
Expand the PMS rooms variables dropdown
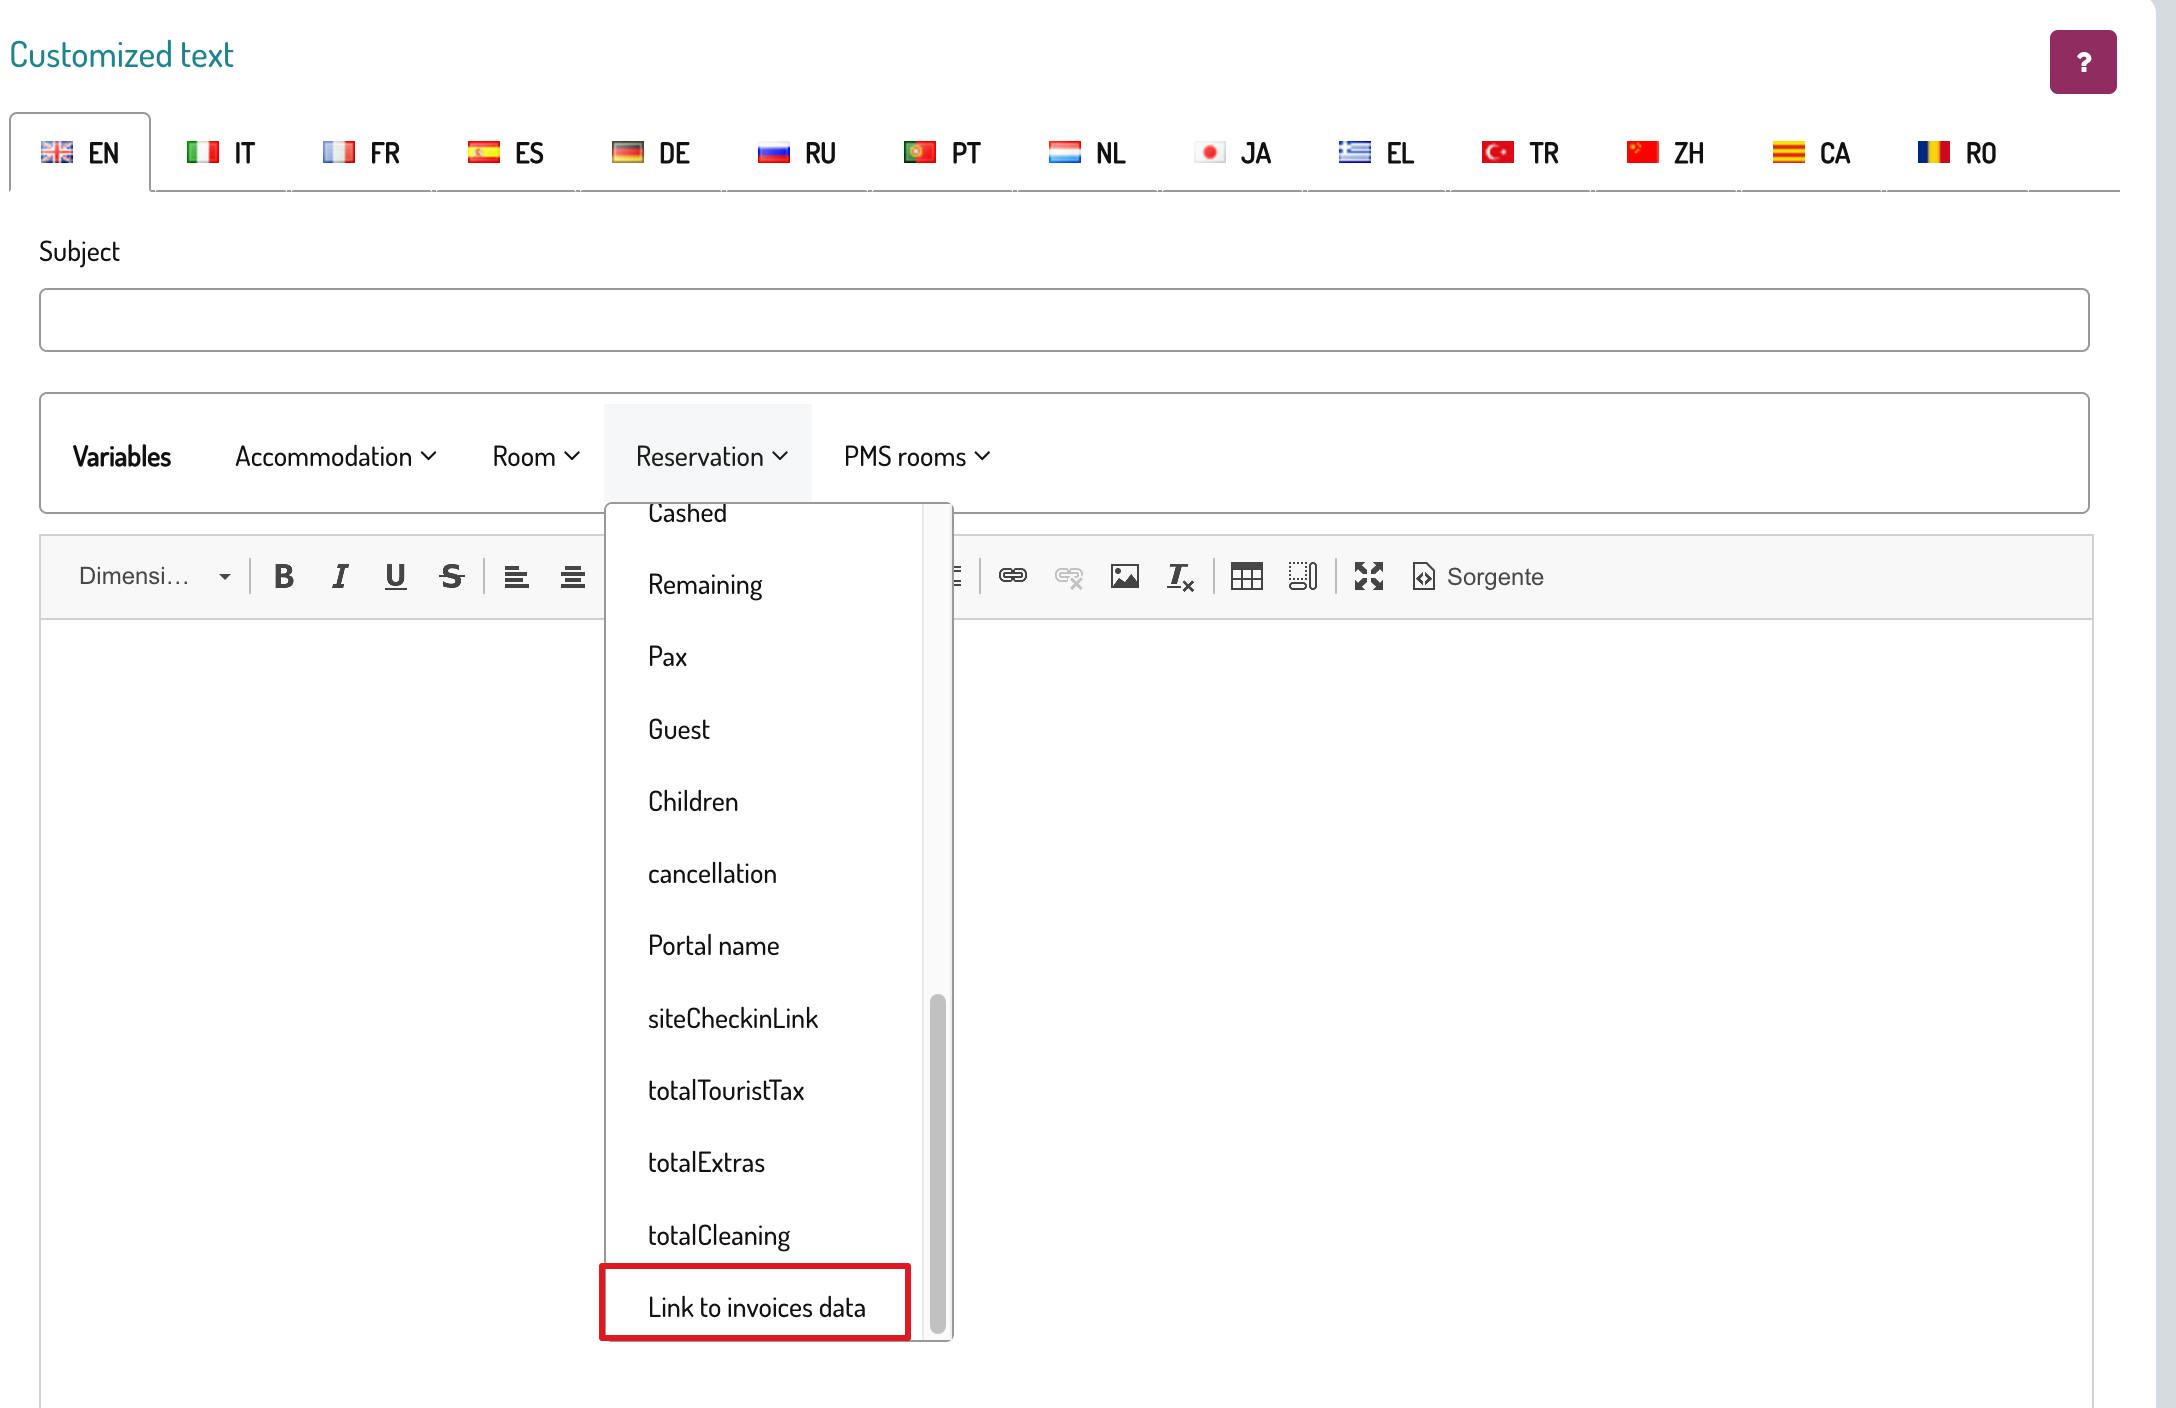[x=916, y=457]
